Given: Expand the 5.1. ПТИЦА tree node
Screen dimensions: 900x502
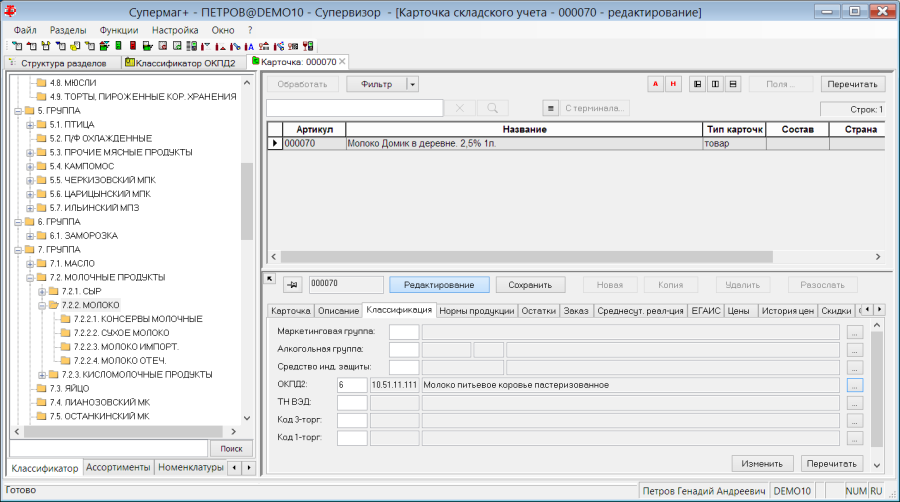Looking at the screenshot, I should click(x=30, y=124).
